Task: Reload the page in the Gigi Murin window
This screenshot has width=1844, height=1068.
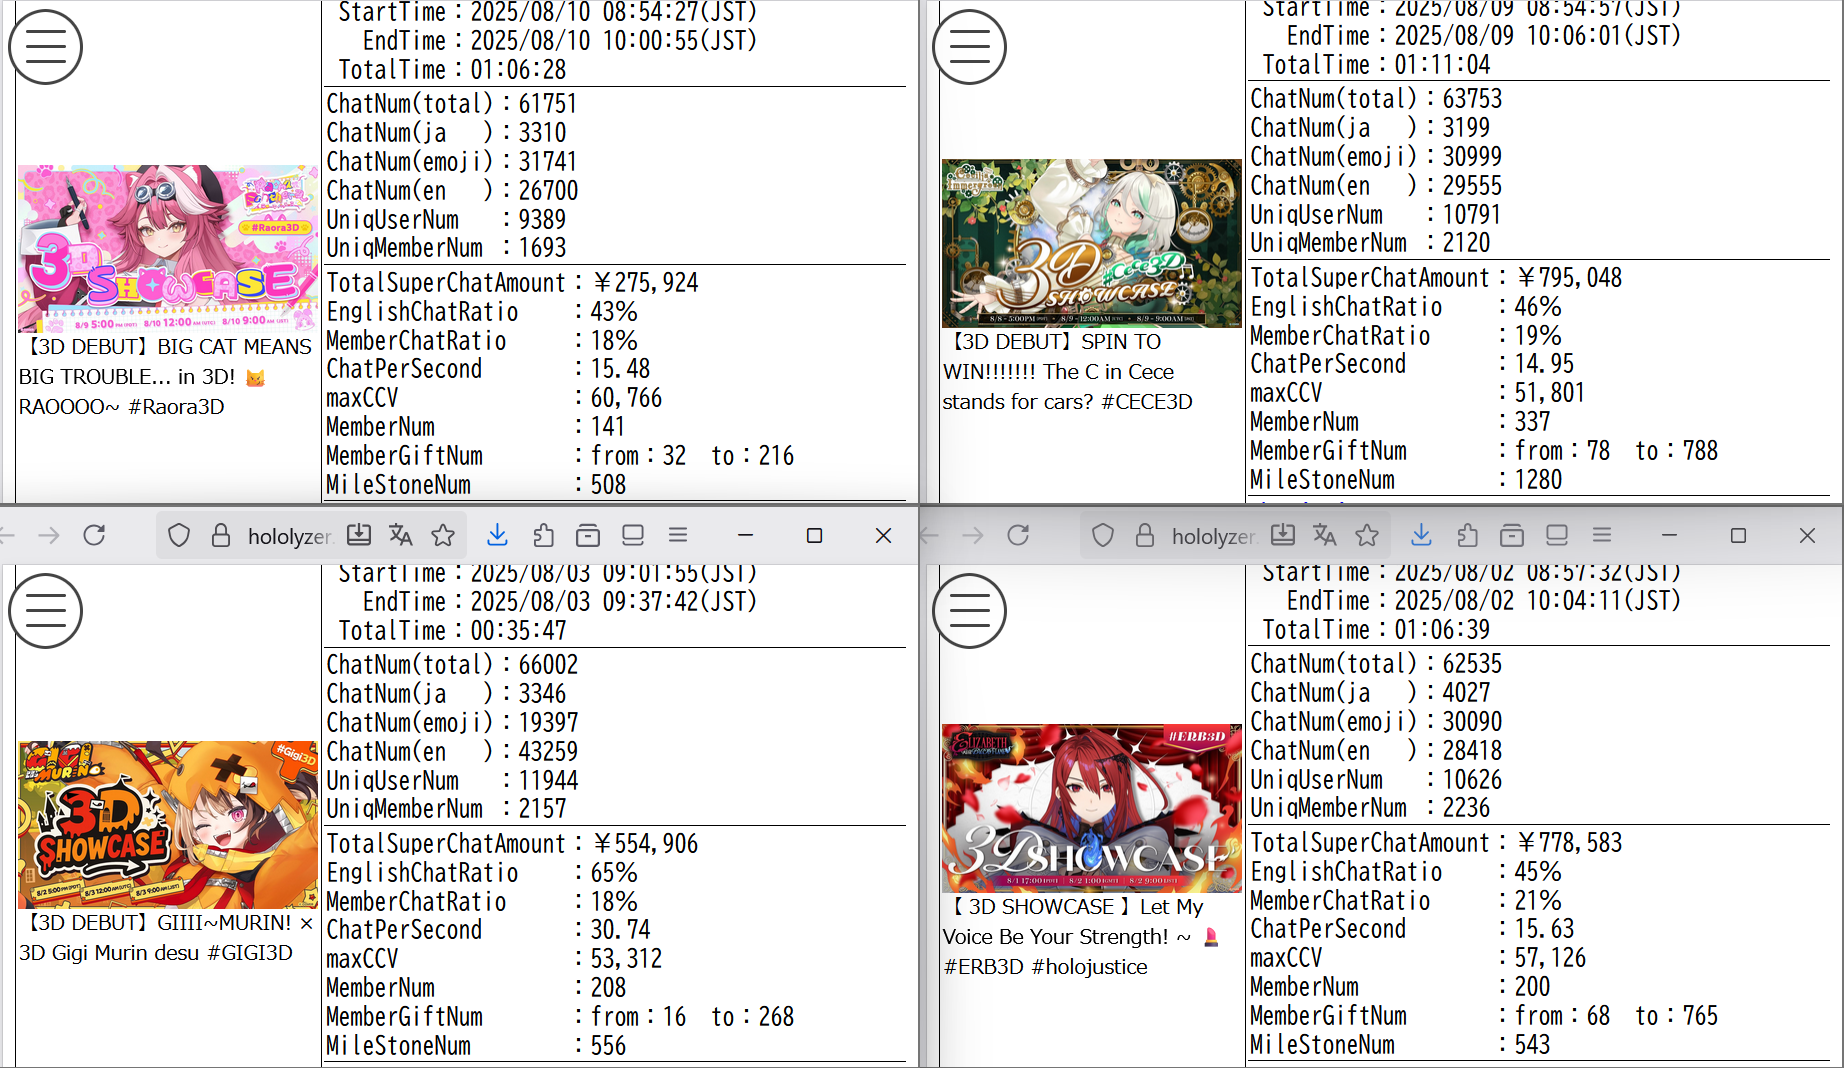Action: pyautogui.click(x=94, y=536)
